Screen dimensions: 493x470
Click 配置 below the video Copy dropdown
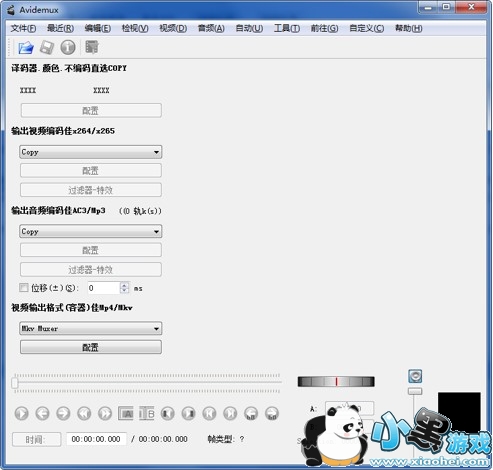click(91, 171)
